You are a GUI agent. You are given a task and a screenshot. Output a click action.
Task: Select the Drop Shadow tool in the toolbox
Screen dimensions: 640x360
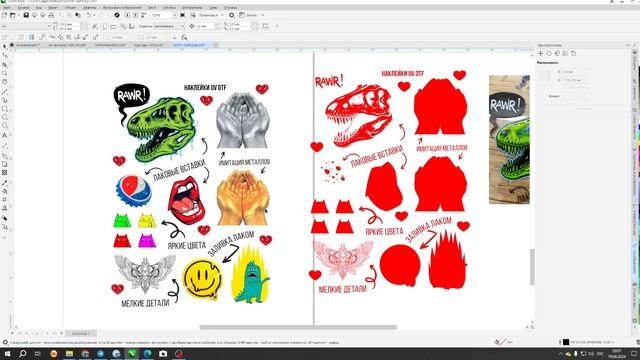coord(4,164)
